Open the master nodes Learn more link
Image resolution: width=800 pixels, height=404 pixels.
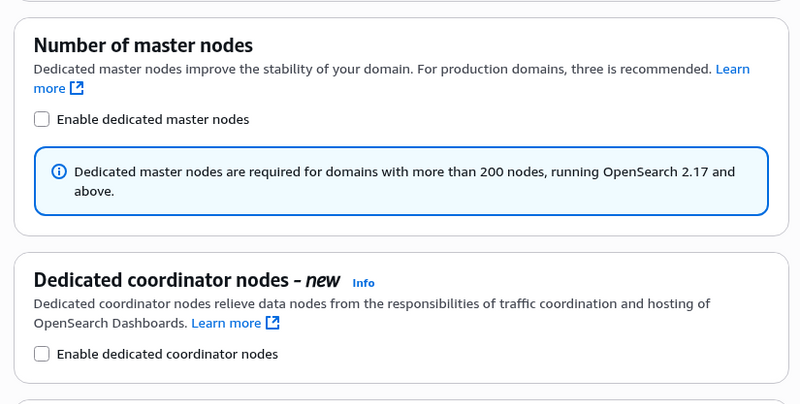click(x=732, y=69)
